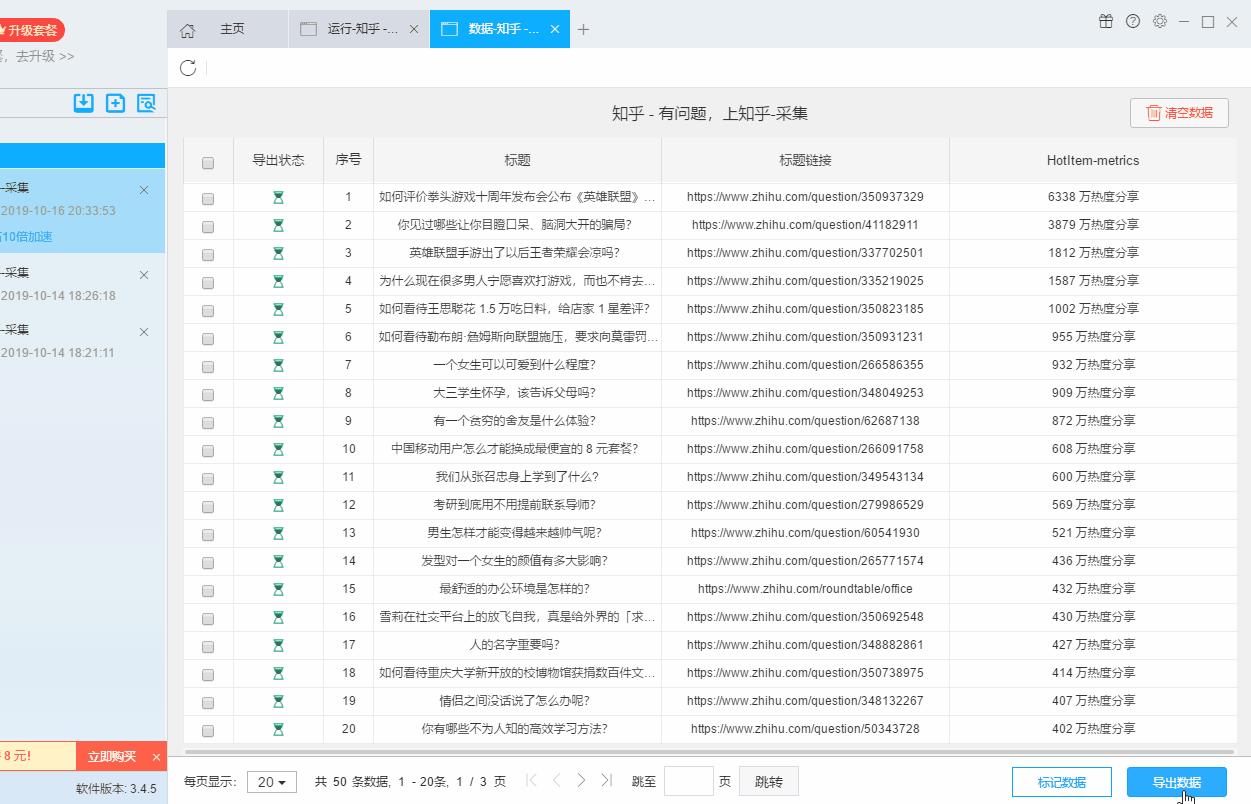Screen dimensions: 1251x804
Task: Click hourglass export status icon in row 5
Action: (278, 310)
